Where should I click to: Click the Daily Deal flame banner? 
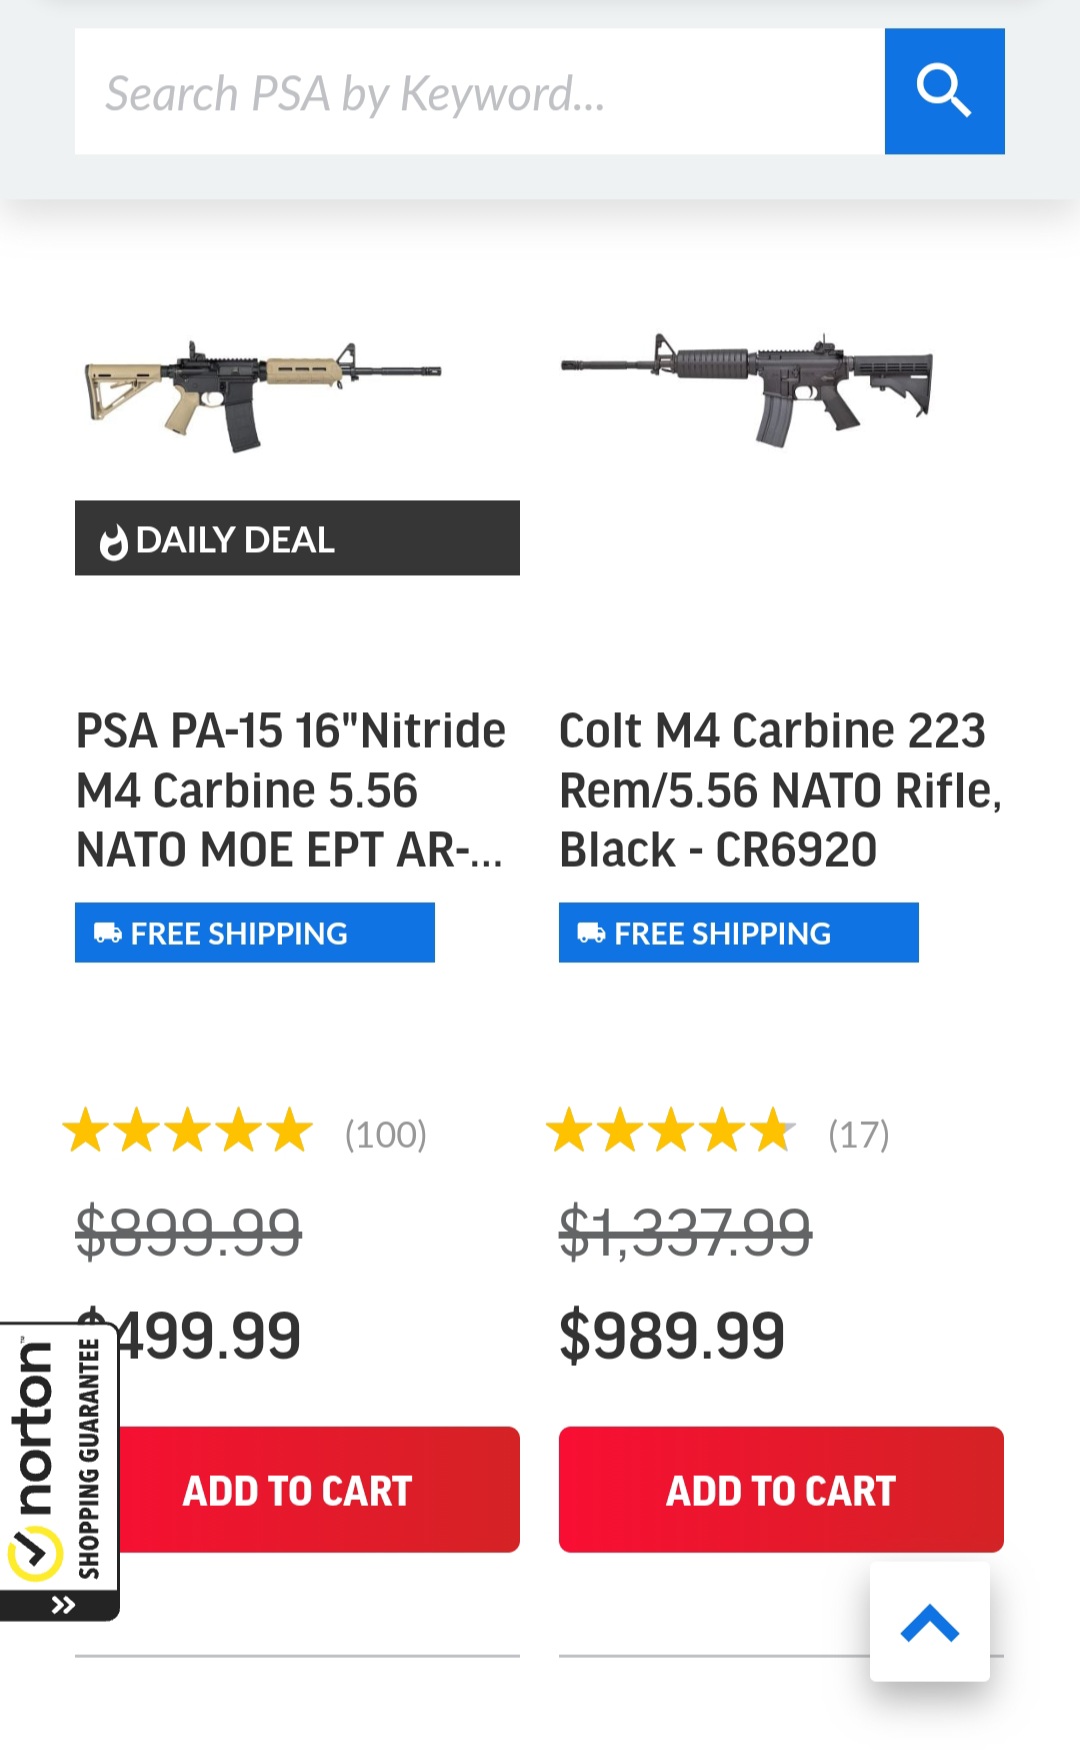[296, 539]
